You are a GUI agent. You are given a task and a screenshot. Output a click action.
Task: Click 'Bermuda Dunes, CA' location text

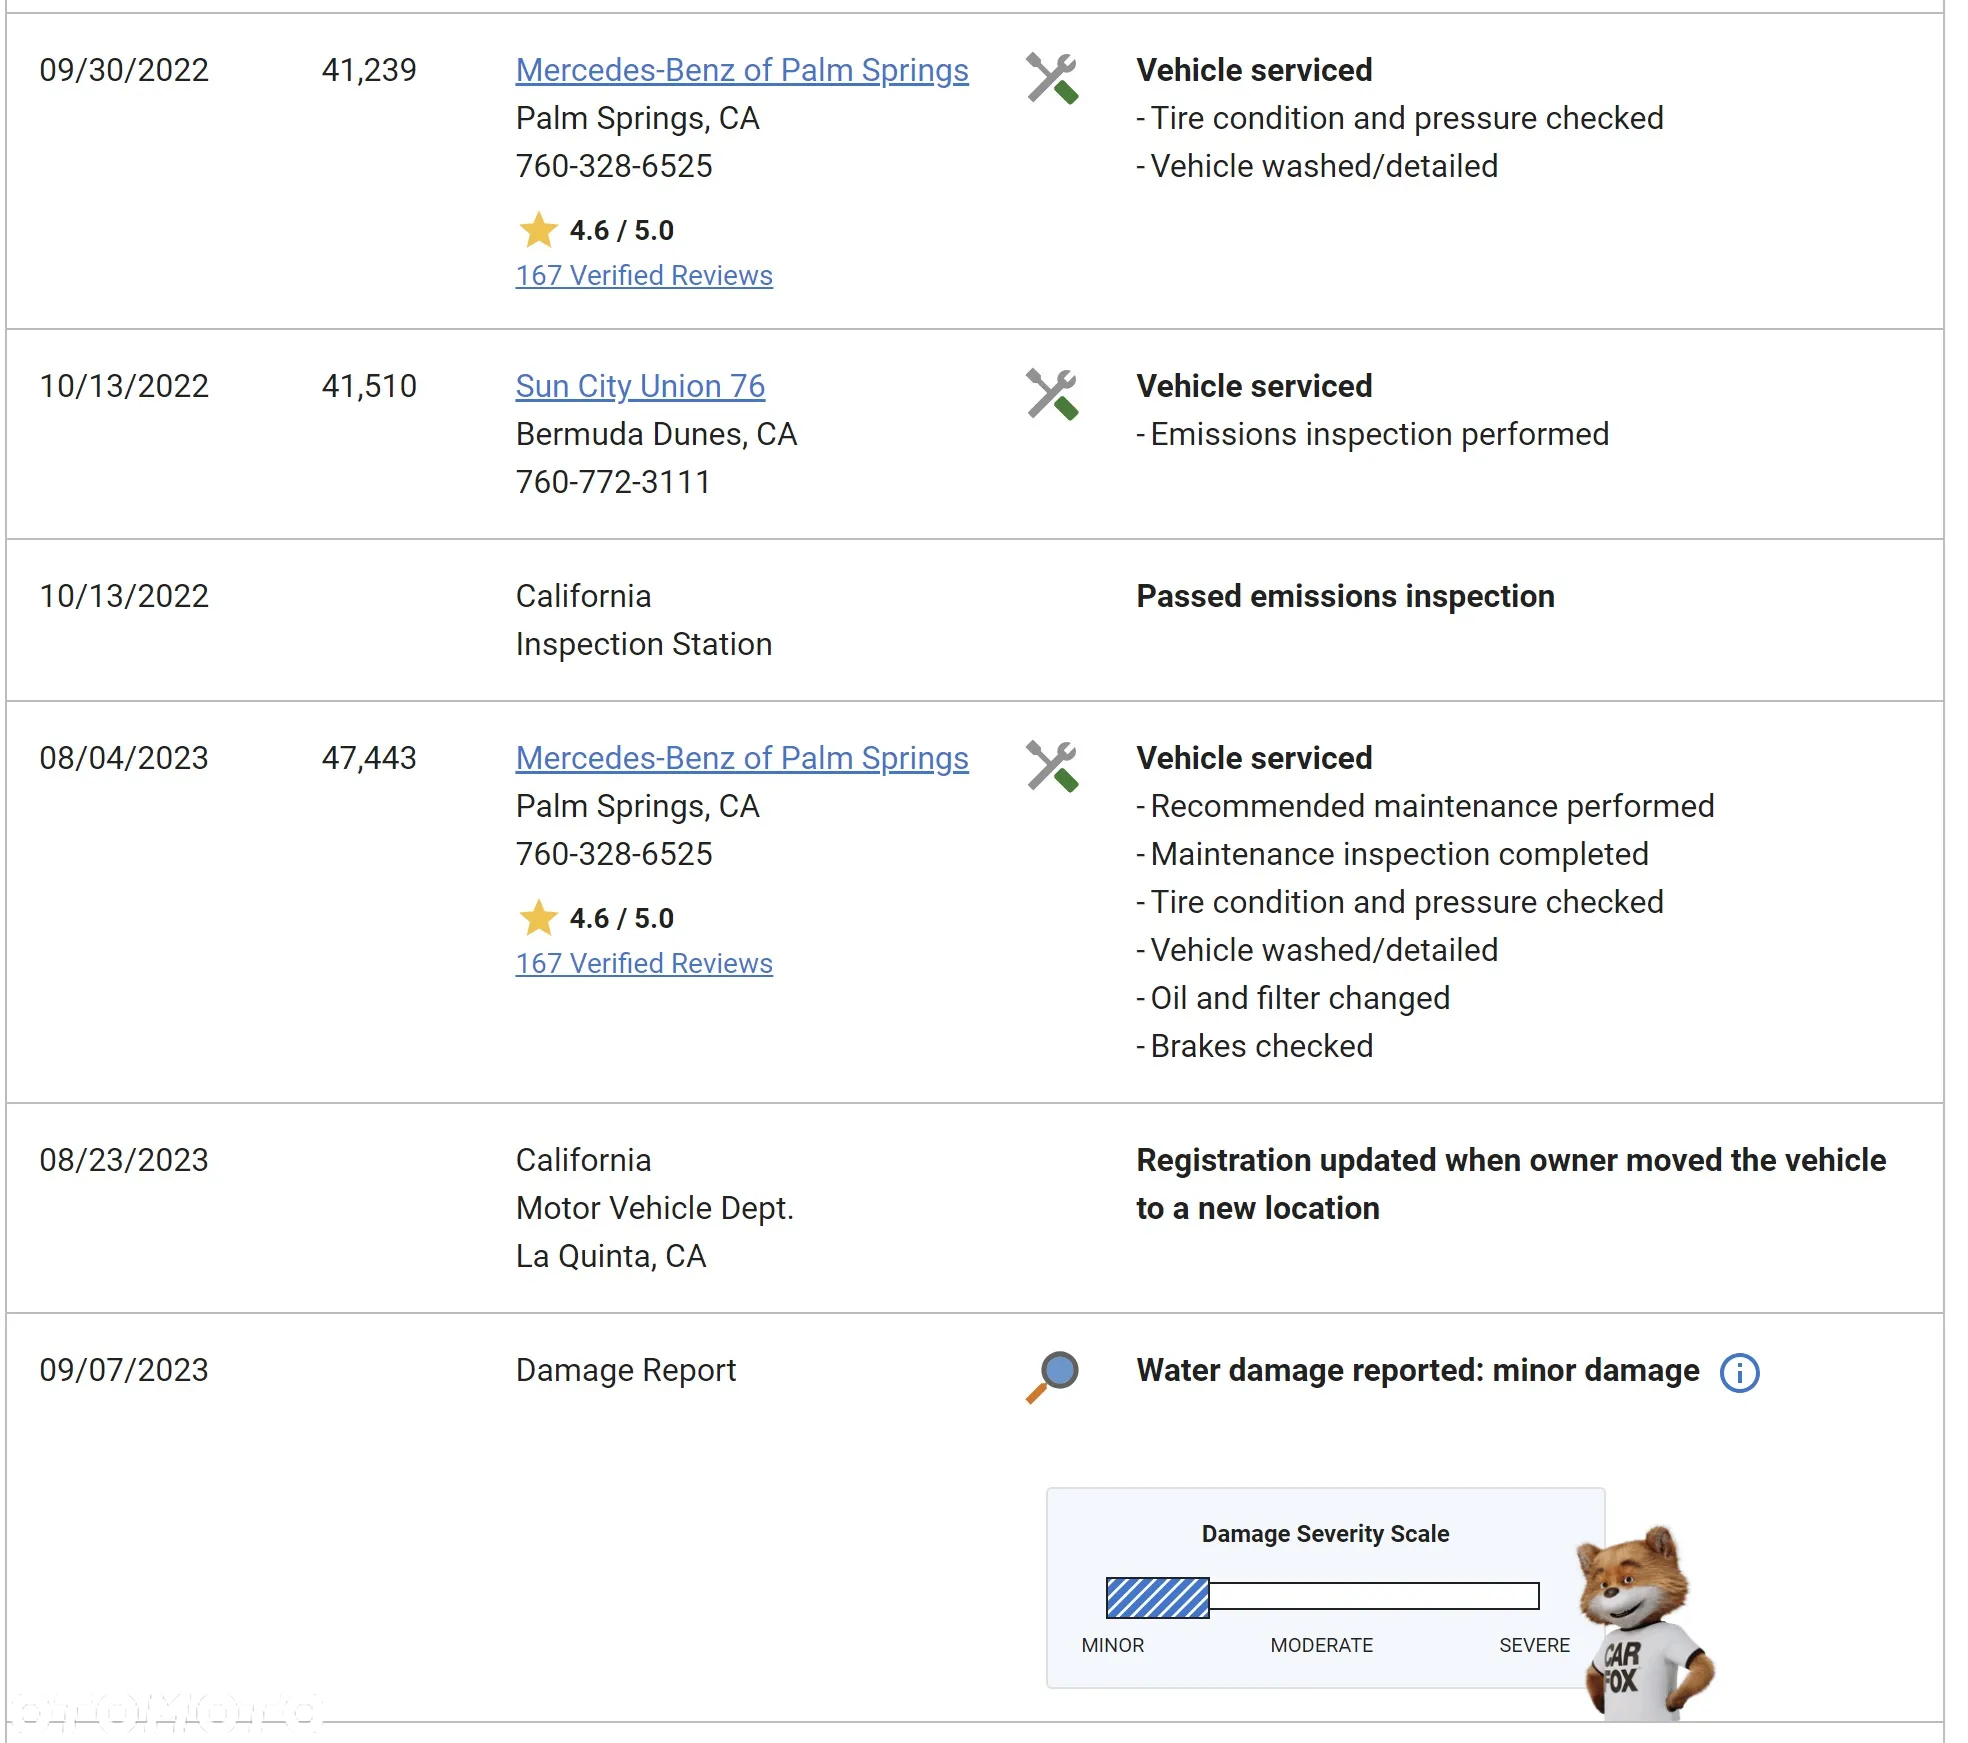point(656,434)
